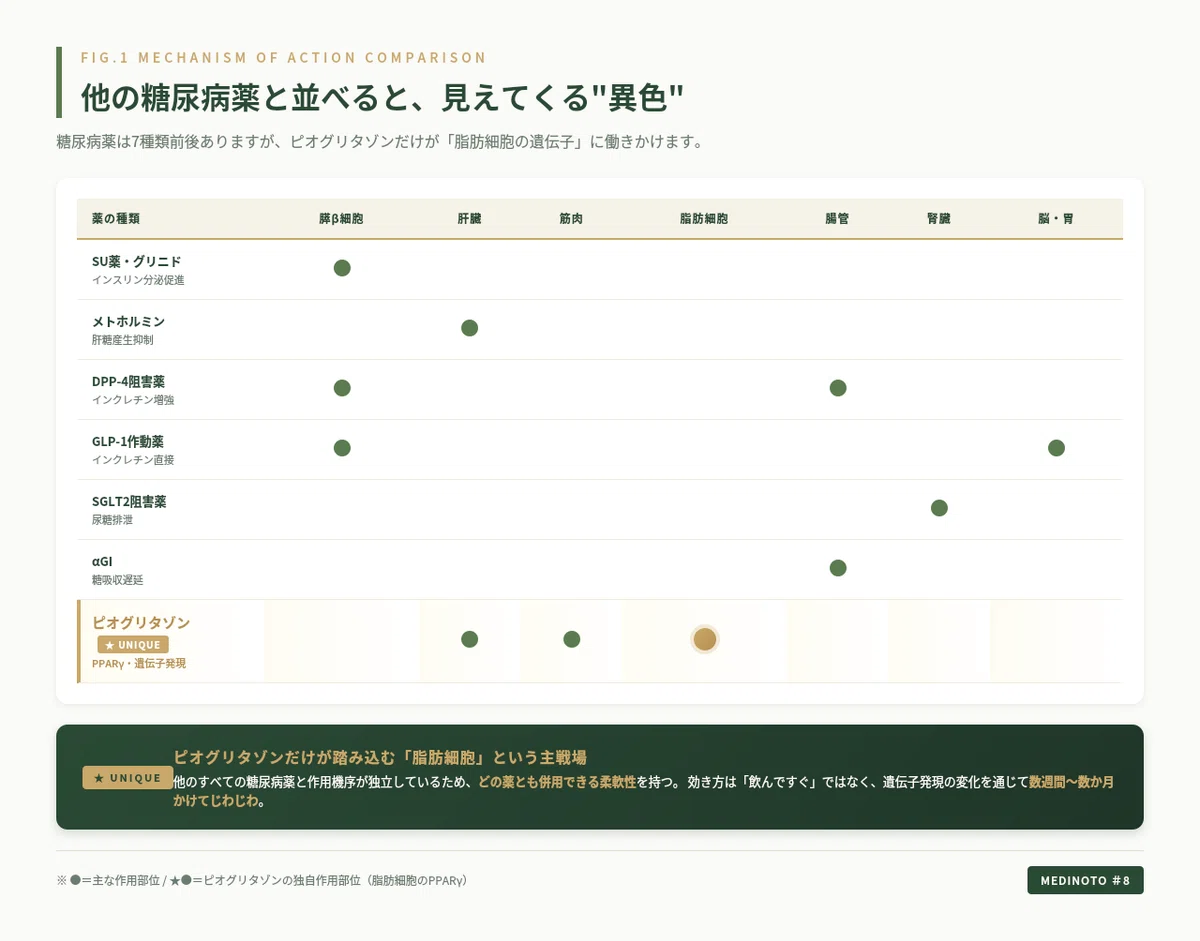Screen dimensions: 1200x941
Task: Click the ピオグリタゾン row label
Action: (x=141, y=622)
